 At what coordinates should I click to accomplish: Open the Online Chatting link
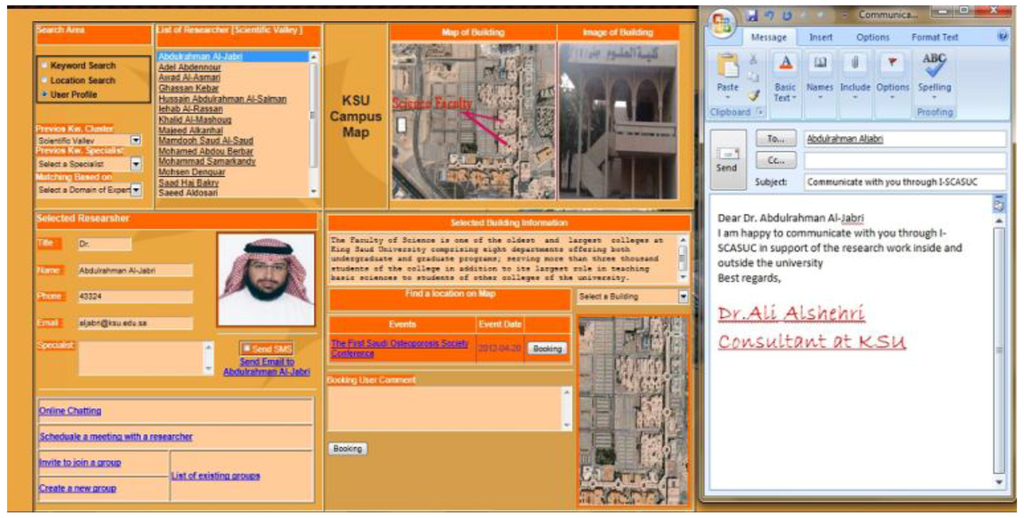[x=70, y=411]
